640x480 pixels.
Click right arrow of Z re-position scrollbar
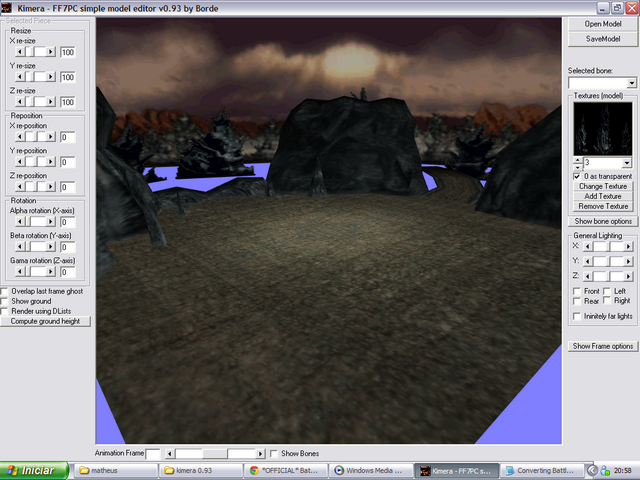click(x=51, y=187)
